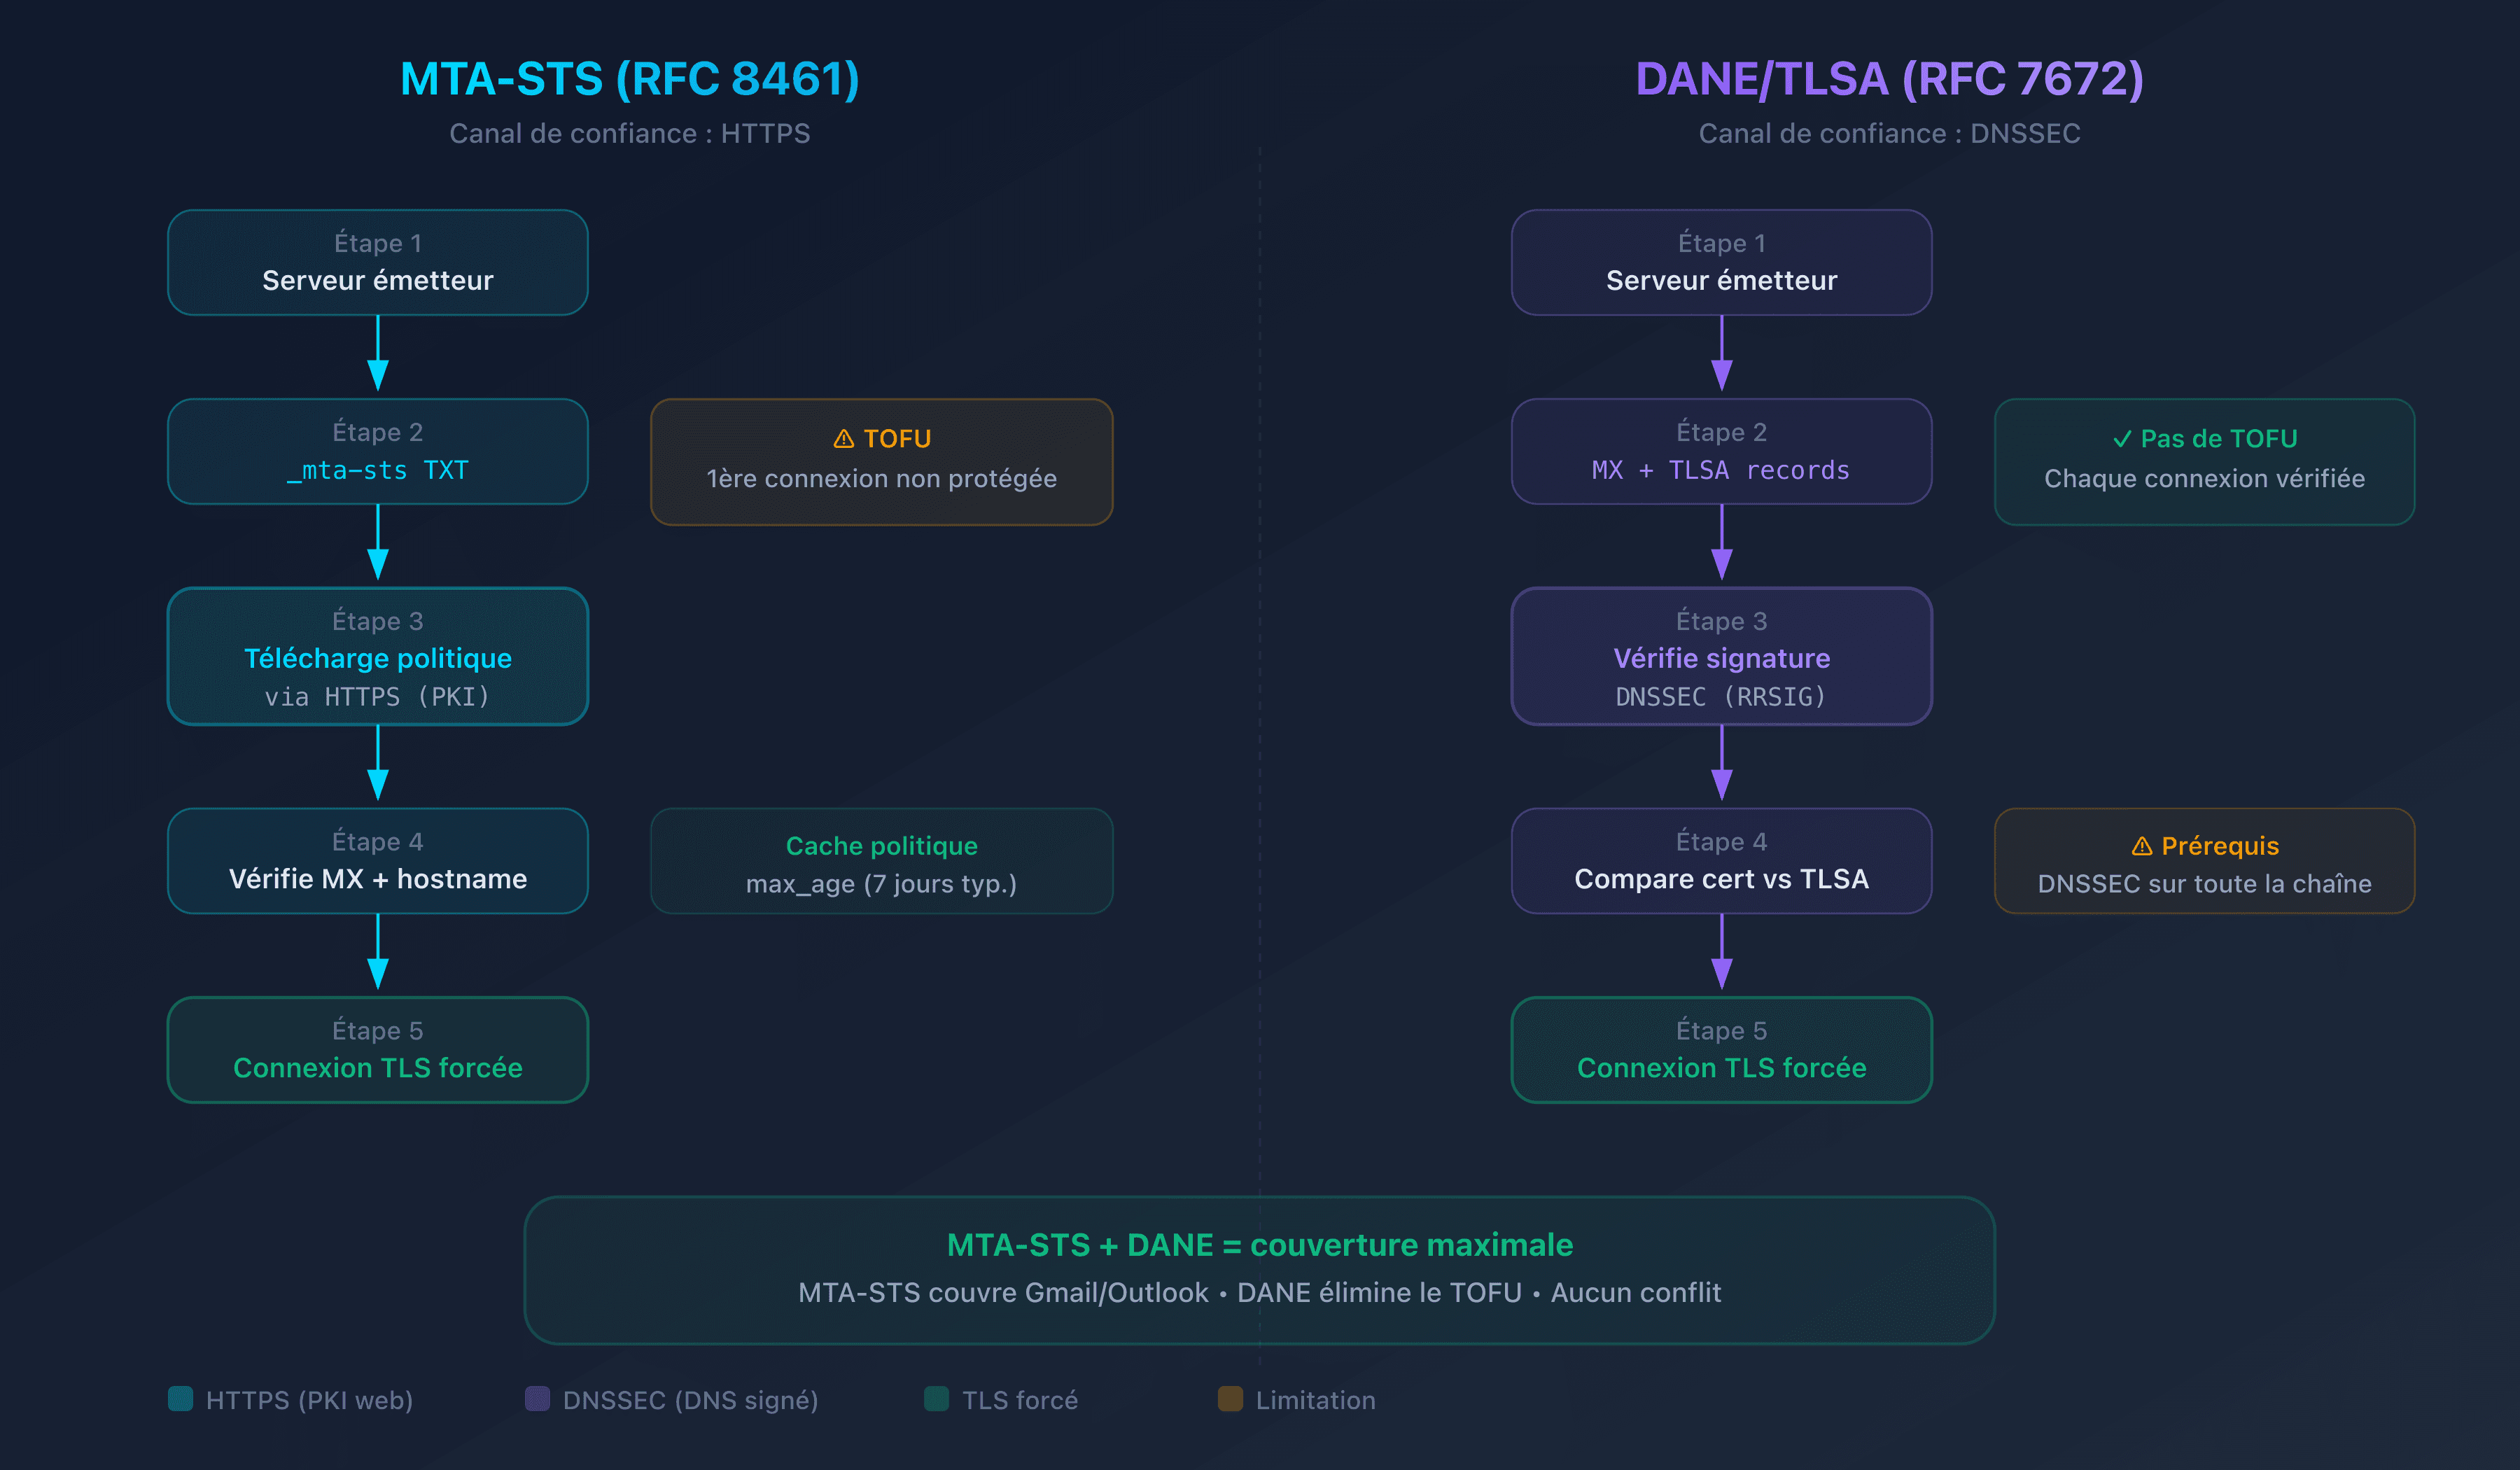Enable the Pas de TOFU status box

(x=2204, y=460)
